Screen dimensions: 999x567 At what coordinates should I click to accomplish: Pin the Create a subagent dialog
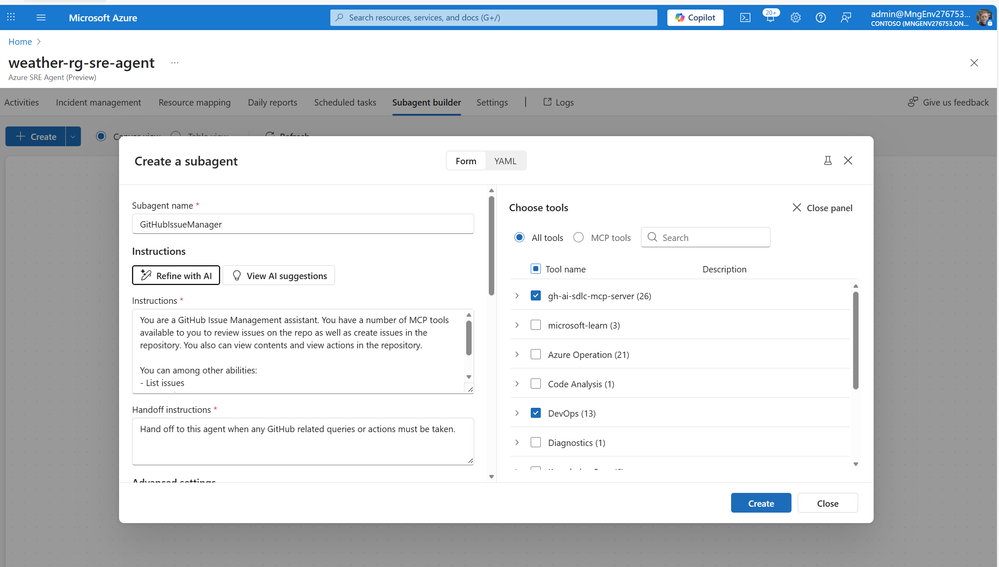pyautogui.click(x=828, y=161)
